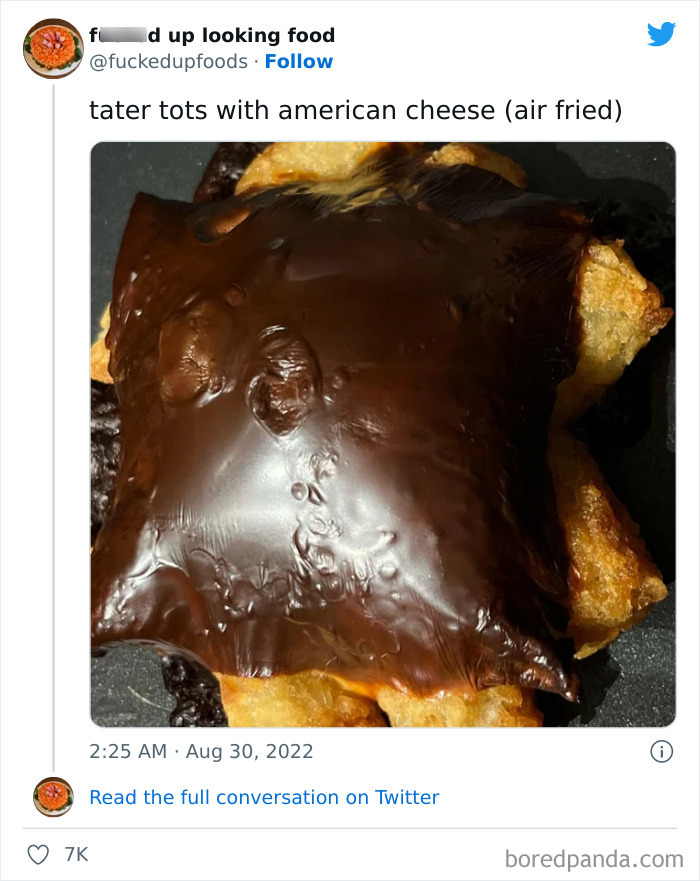The width and height of the screenshot is (700, 881).
Task: Open the tweet info circle icon
Action: pyautogui.click(x=661, y=752)
